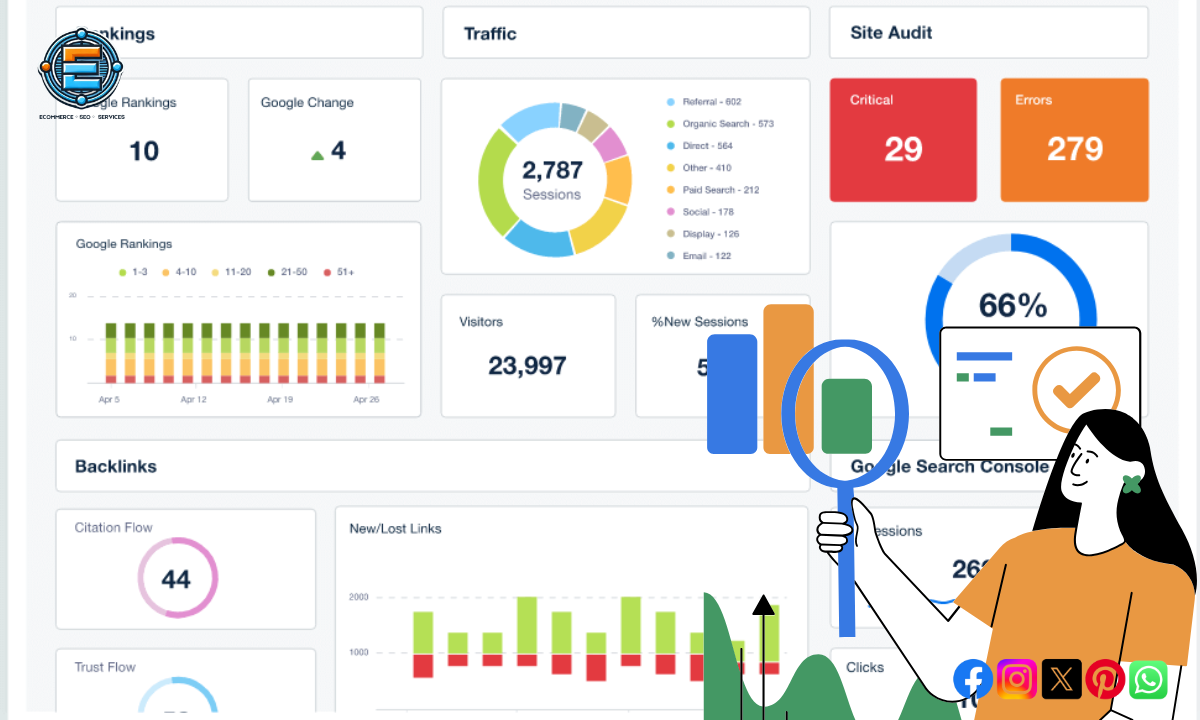Click the 2,787 Sessions donut chart
The width and height of the screenshot is (1200, 720).
(x=555, y=178)
